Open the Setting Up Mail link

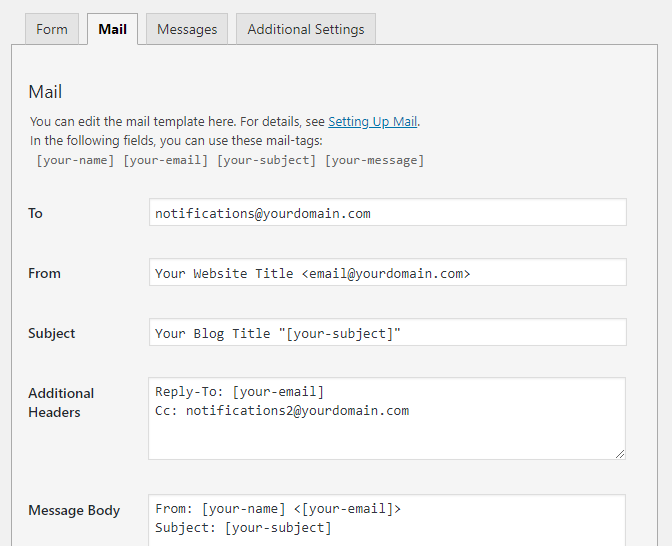coord(372,122)
